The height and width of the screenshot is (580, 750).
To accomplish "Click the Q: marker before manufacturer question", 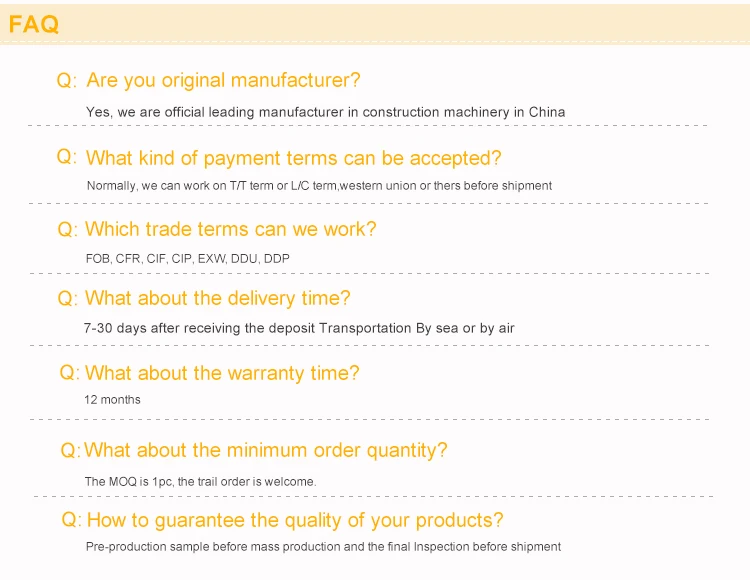I will (66, 80).
